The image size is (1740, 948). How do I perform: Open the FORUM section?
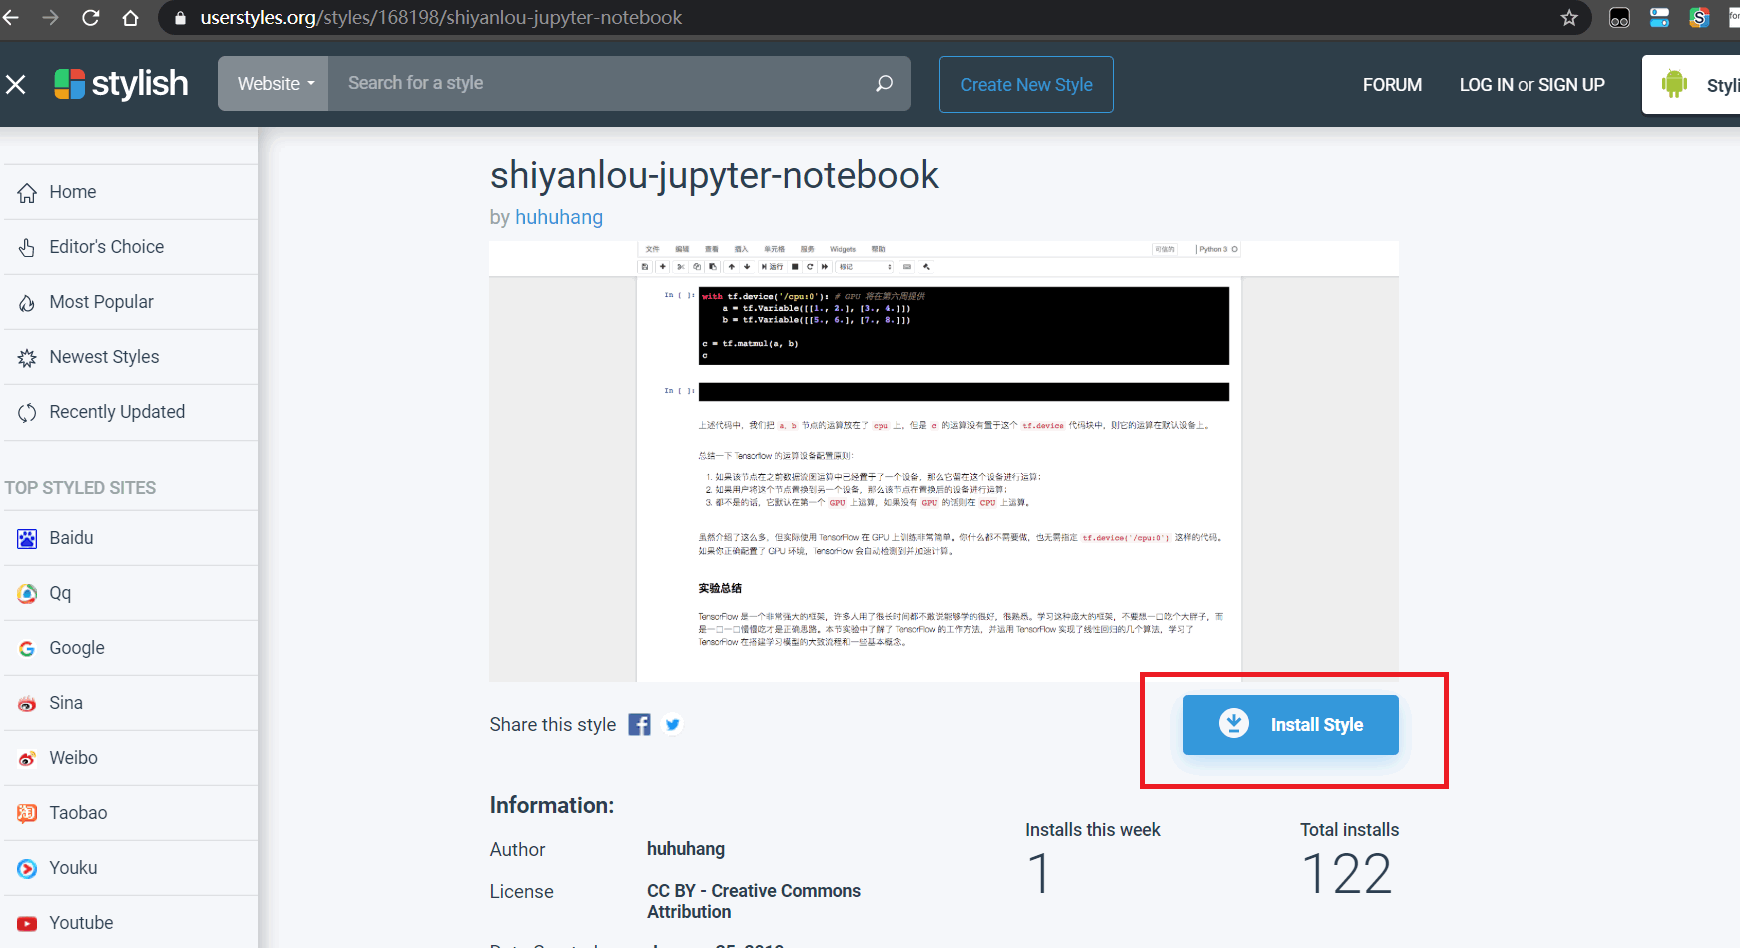tap(1392, 85)
